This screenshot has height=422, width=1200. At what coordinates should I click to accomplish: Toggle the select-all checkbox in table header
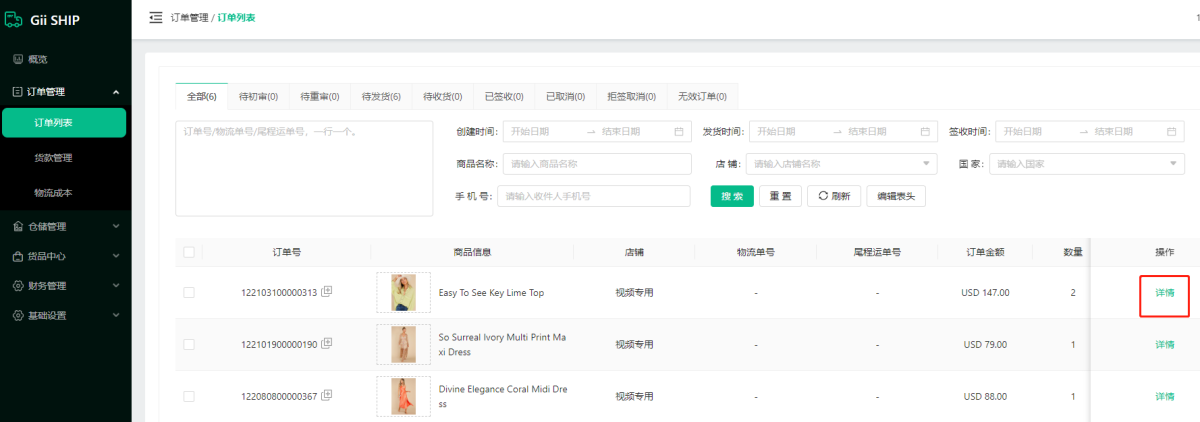pyautogui.click(x=189, y=252)
